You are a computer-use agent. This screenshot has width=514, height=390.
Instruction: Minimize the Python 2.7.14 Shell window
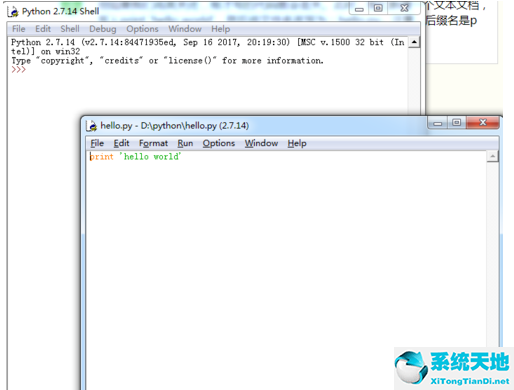coord(359,9)
